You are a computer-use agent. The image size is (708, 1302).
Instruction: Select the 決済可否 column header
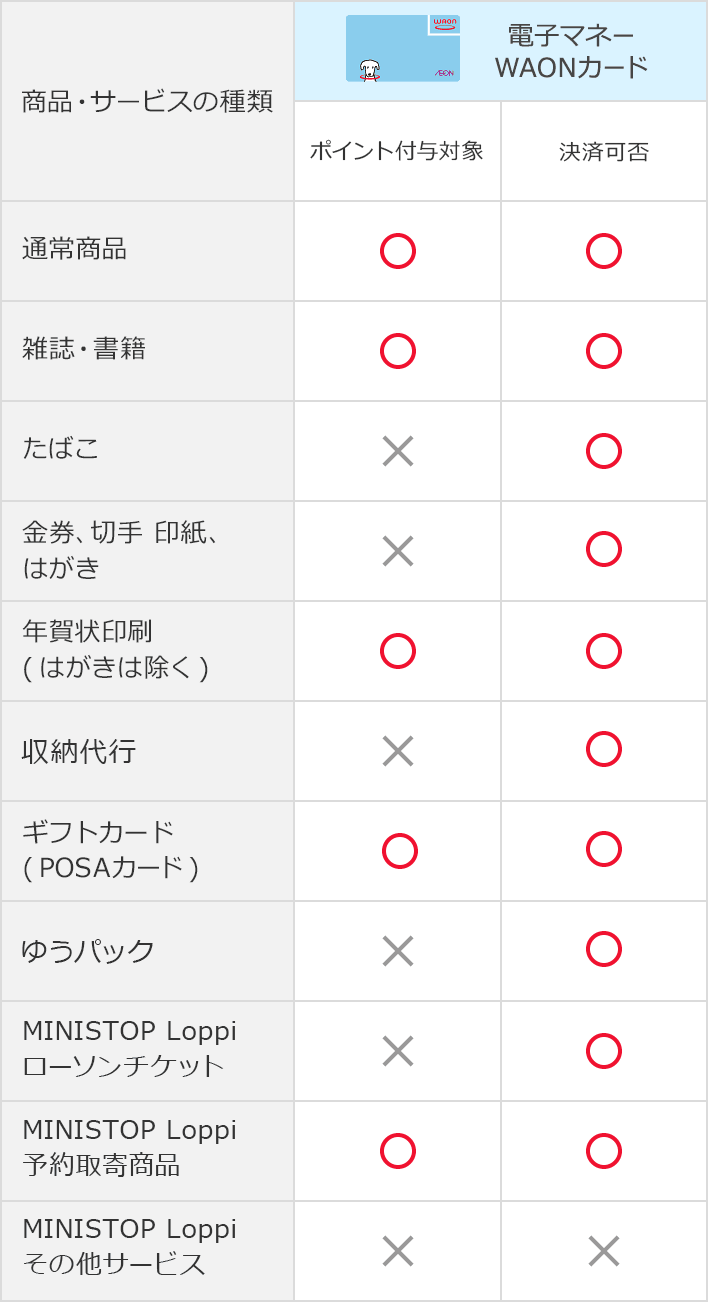[604, 151]
